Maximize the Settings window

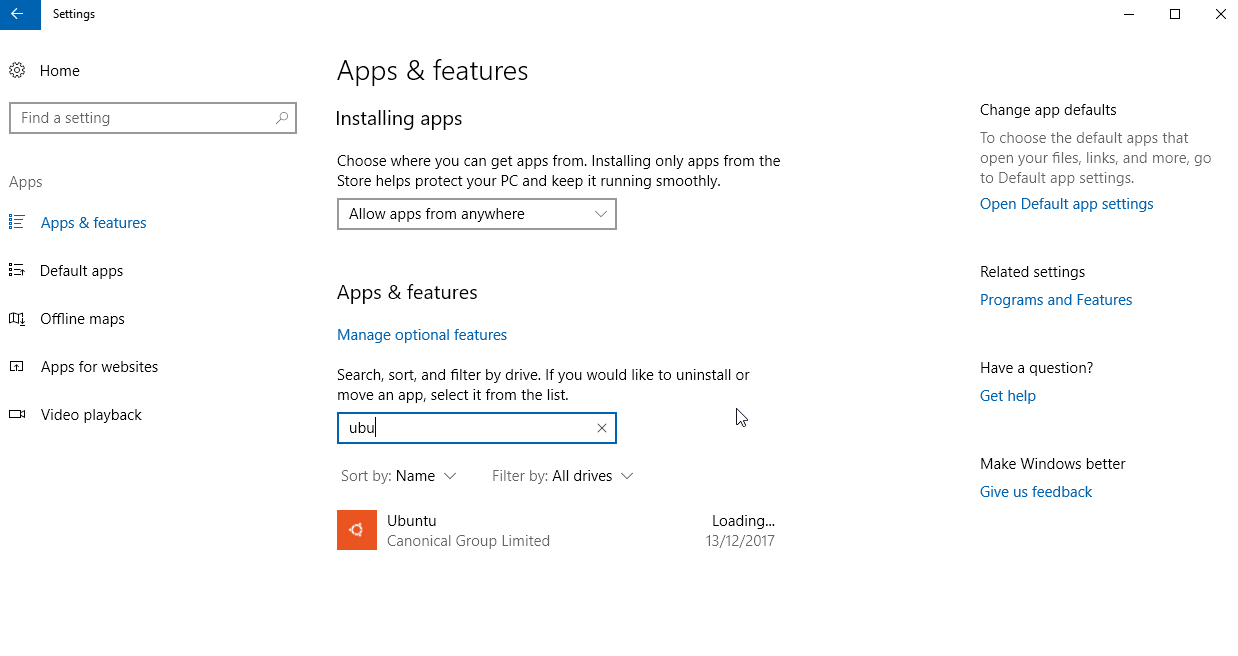[x=1175, y=14]
